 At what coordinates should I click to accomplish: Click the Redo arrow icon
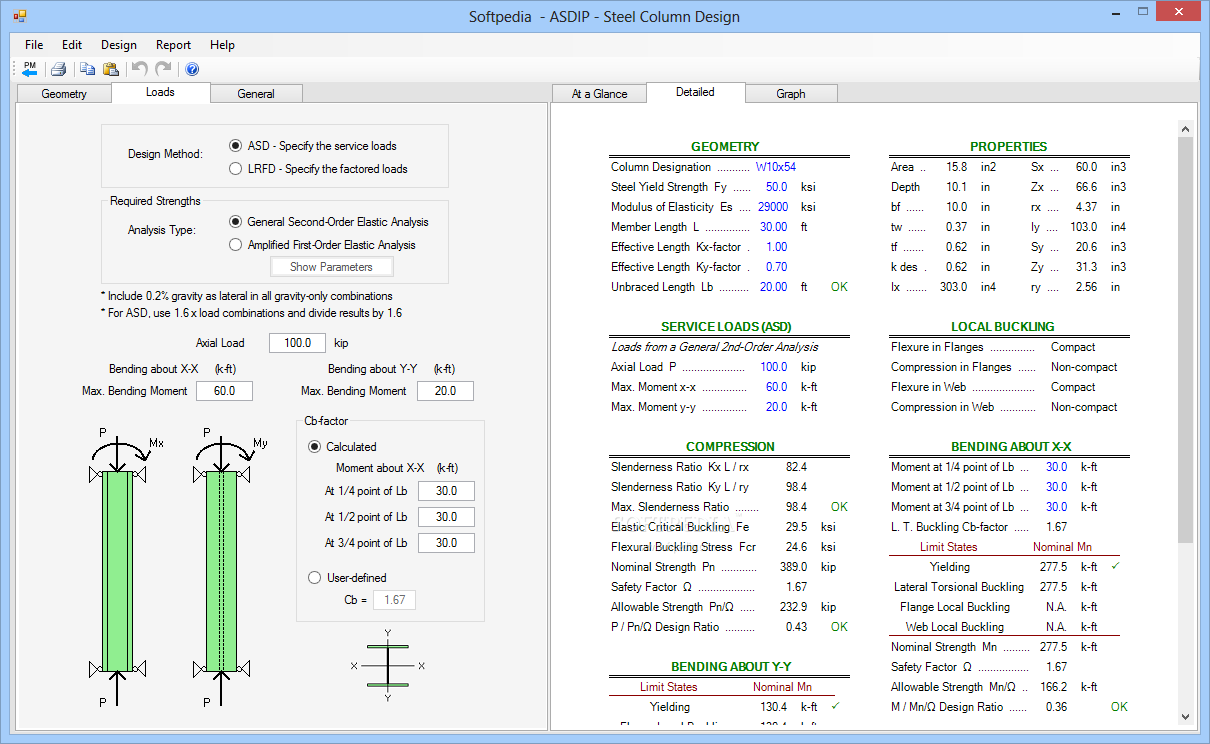pyautogui.click(x=163, y=69)
